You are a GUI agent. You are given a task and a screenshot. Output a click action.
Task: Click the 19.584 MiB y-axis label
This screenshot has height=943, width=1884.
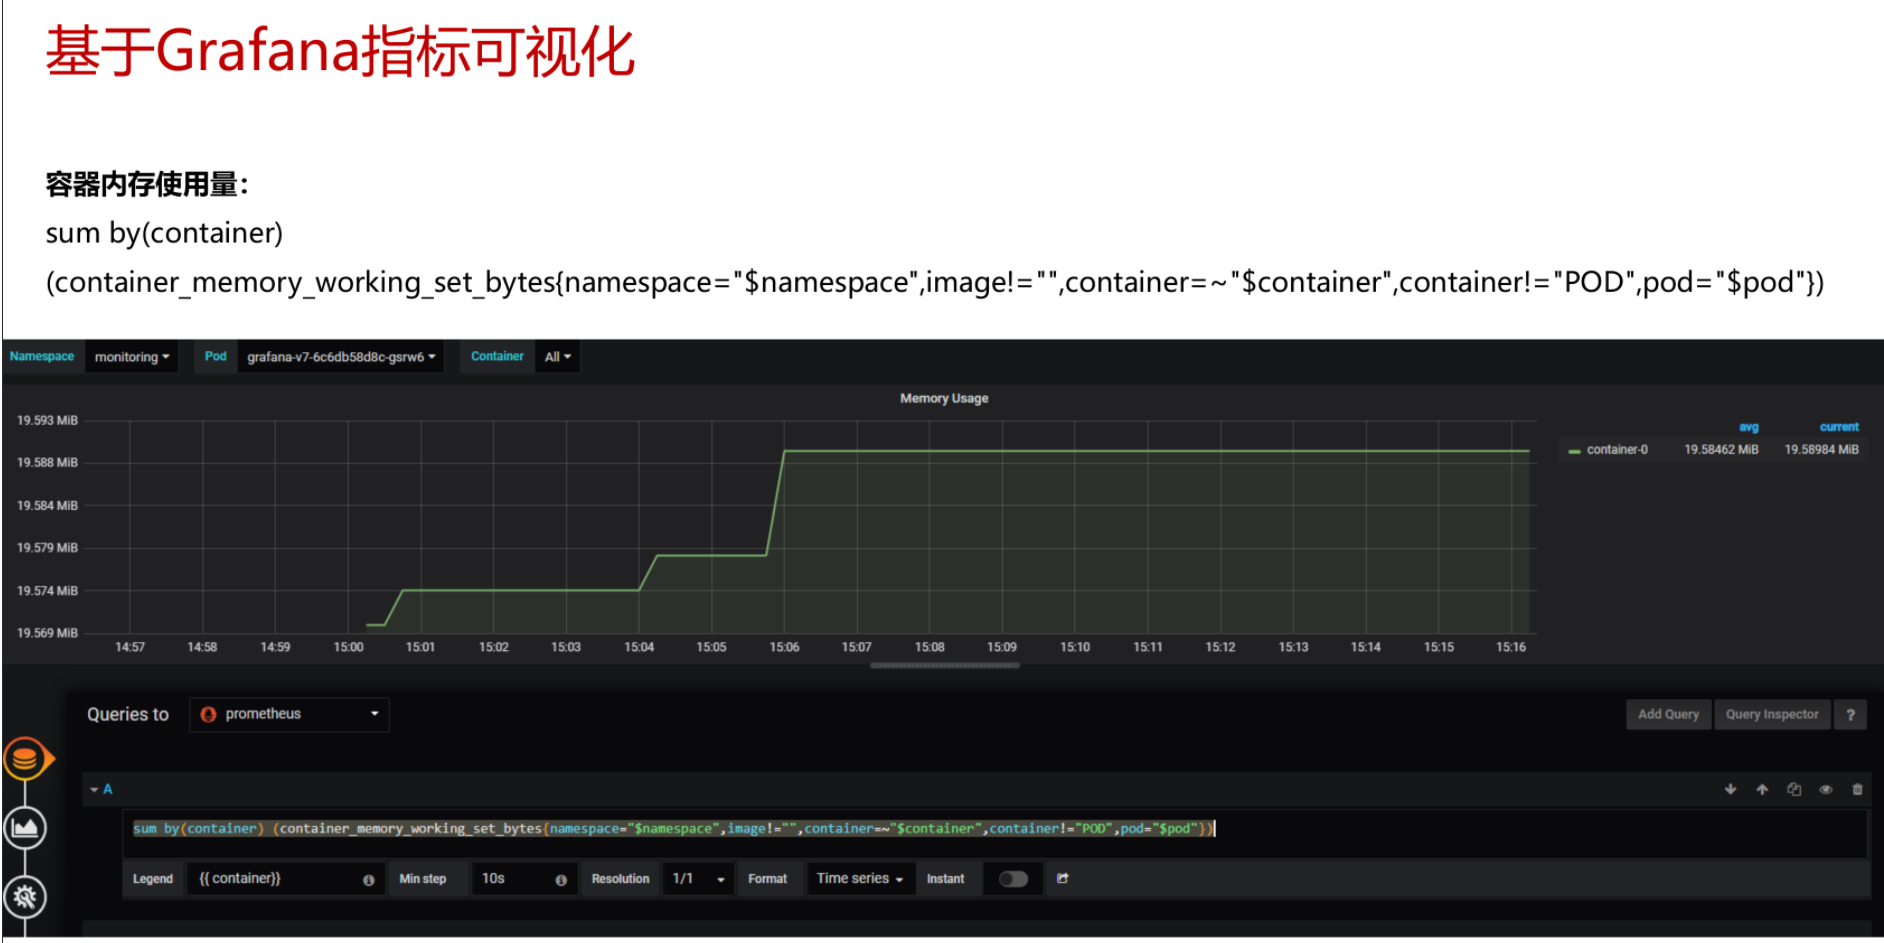[47, 506]
